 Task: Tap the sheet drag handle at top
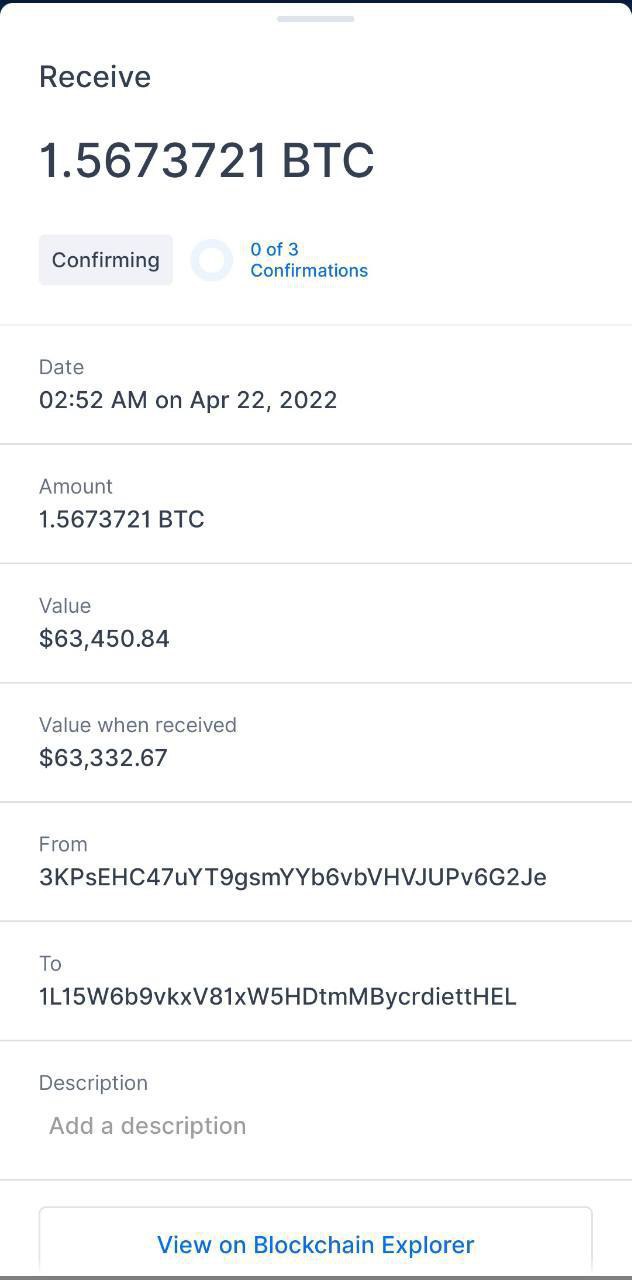[x=315, y=19]
